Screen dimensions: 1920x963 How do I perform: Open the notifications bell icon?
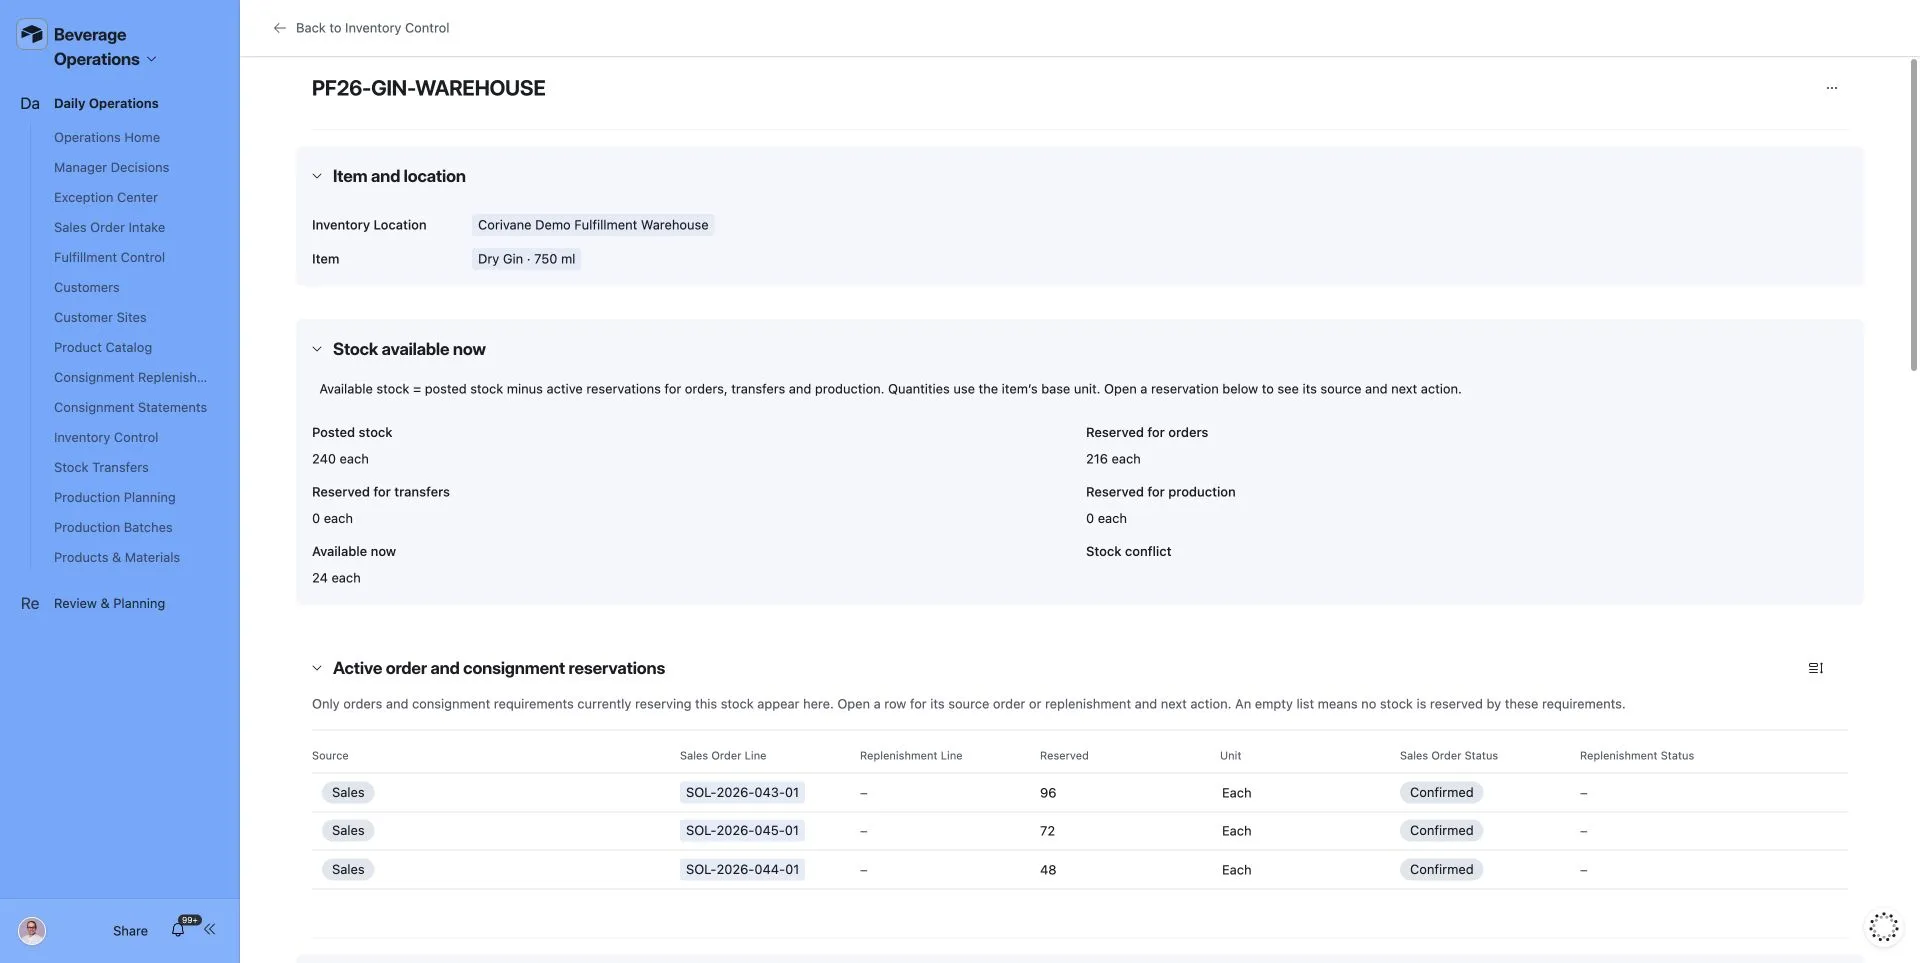(178, 930)
